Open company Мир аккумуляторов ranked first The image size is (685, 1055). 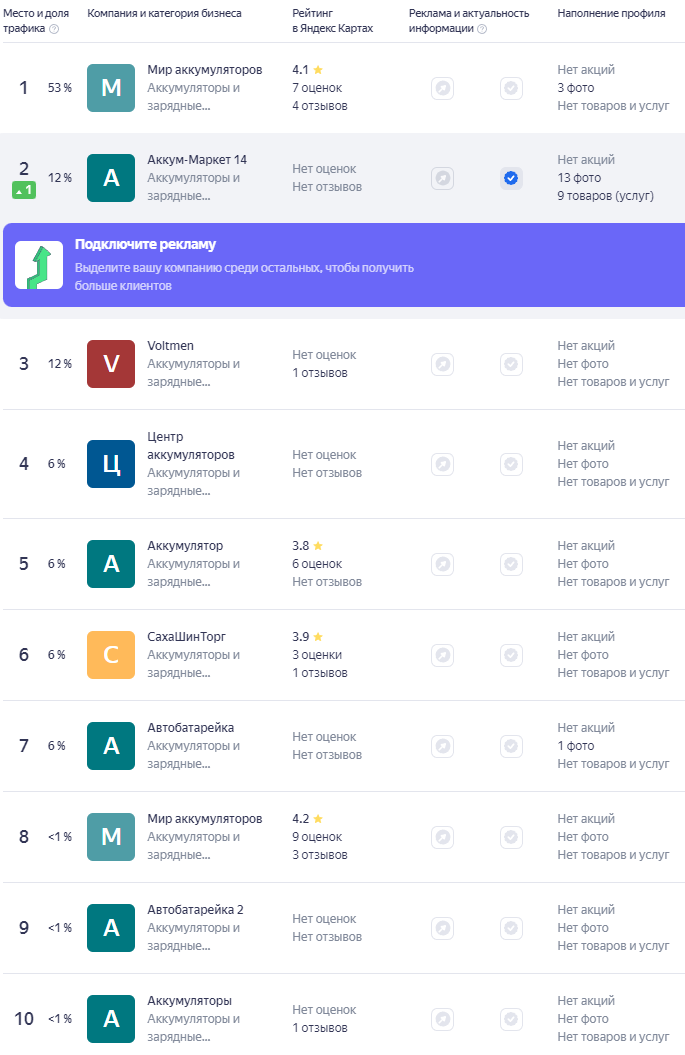coord(205,70)
